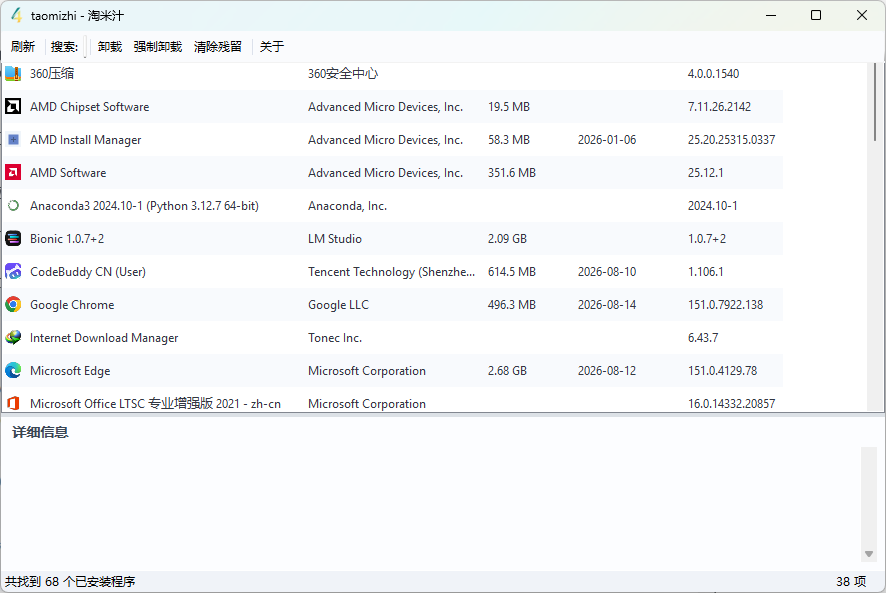The image size is (886, 593).
Task: Click the 360安全中心 publisher cell
Action: tap(343, 73)
